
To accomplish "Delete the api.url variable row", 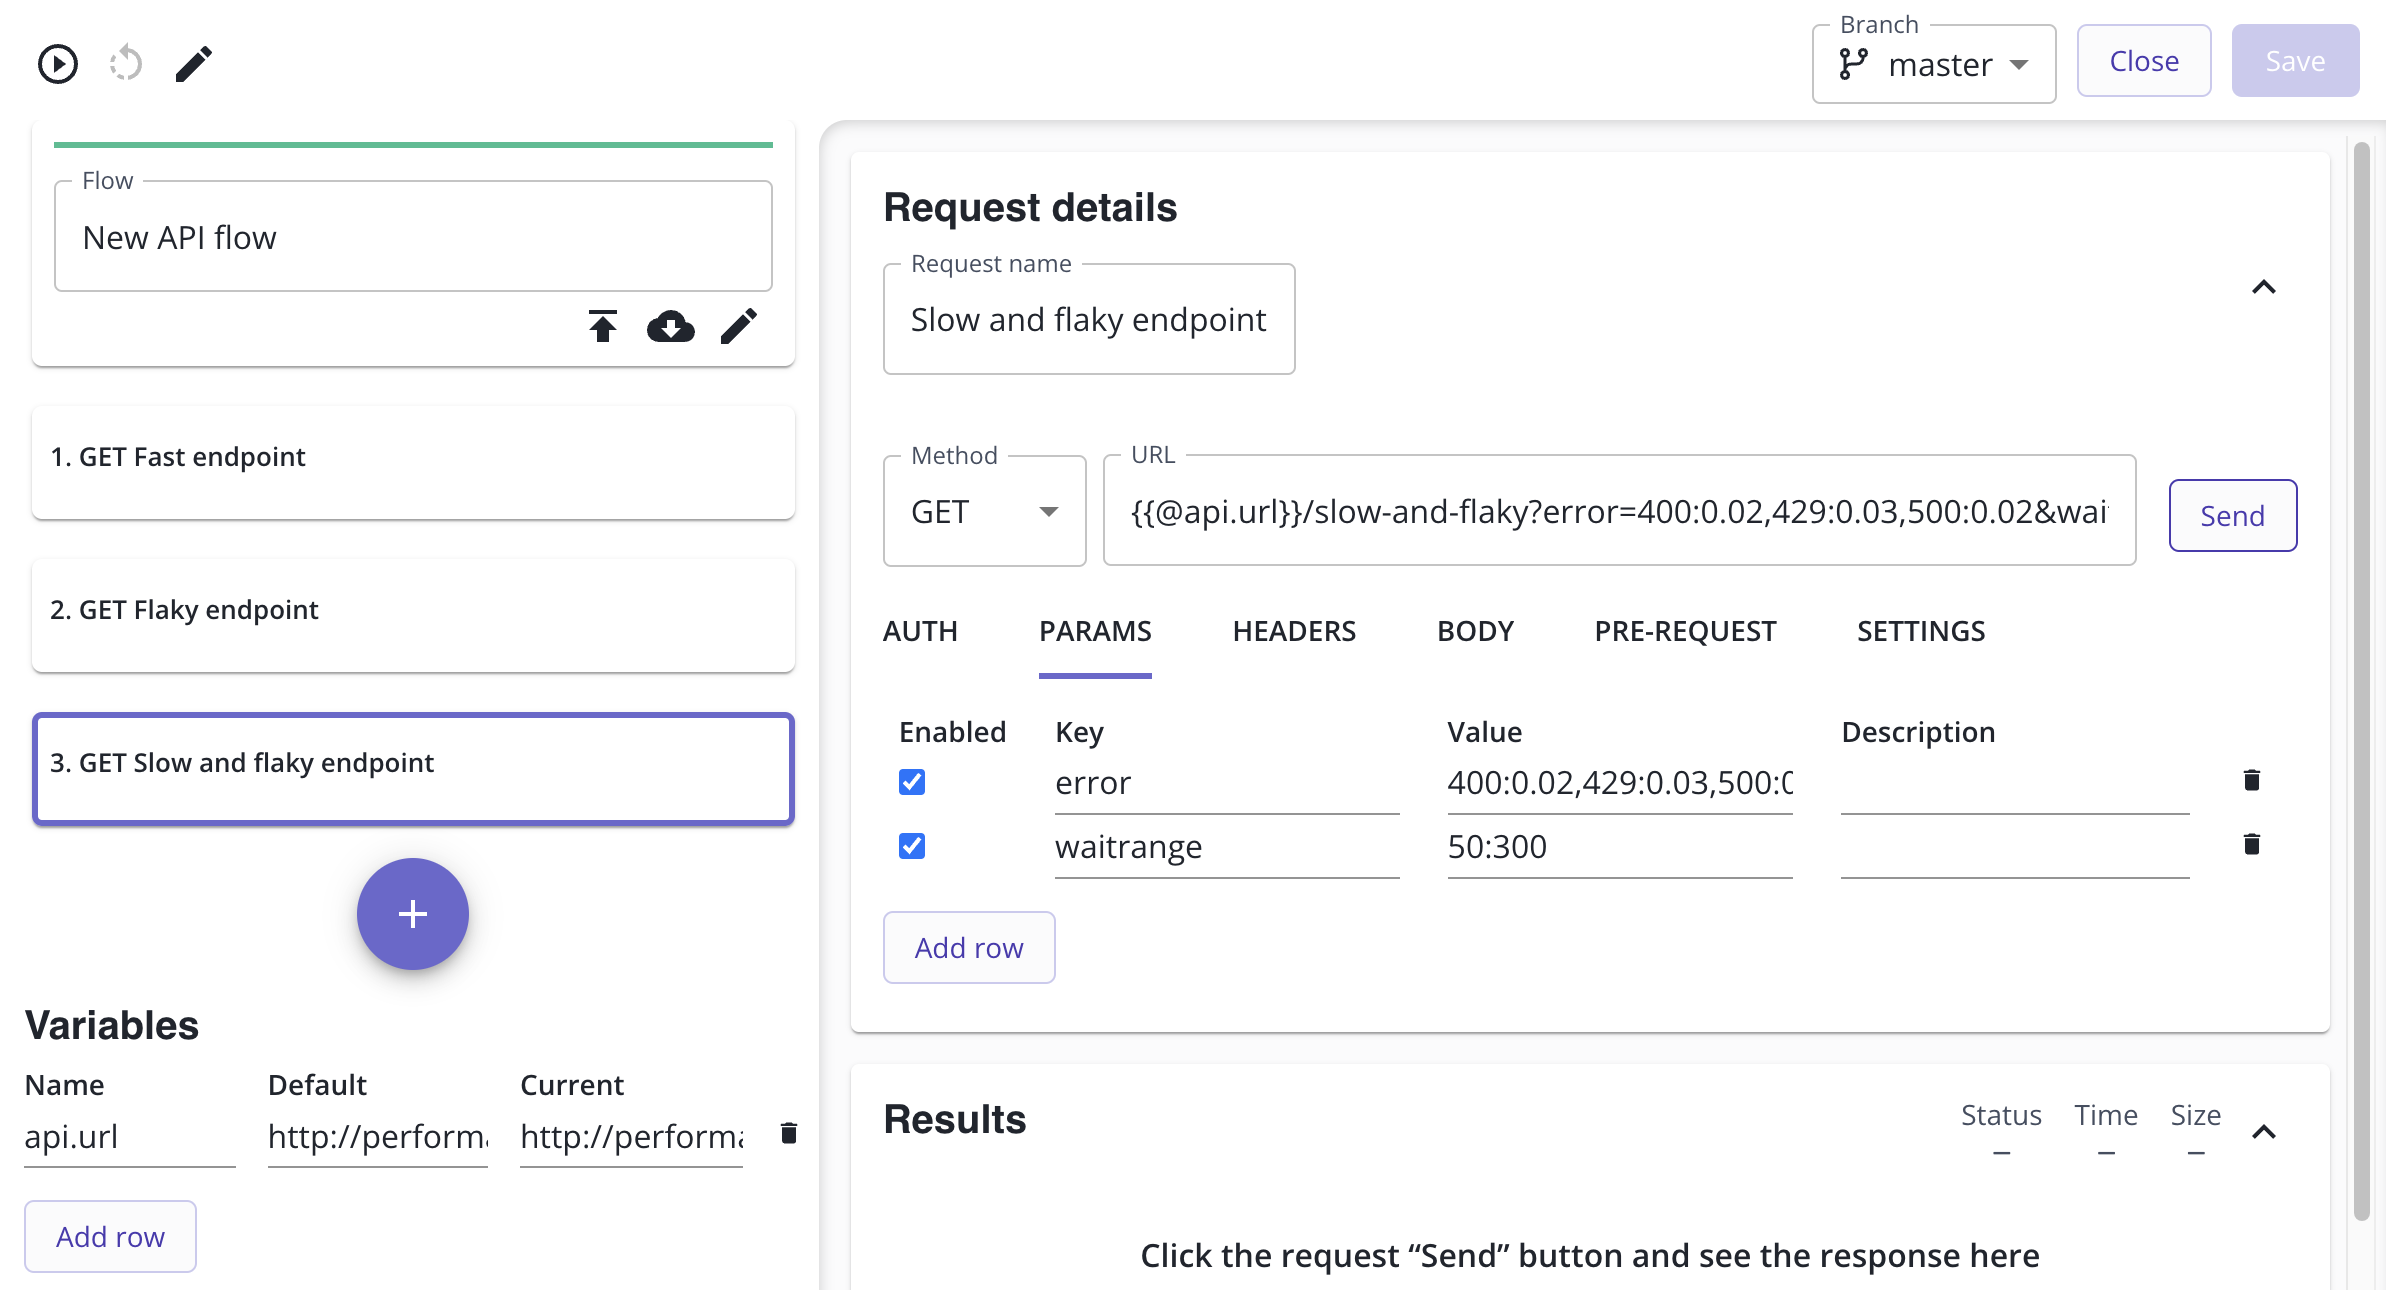I will tap(788, 1133).
